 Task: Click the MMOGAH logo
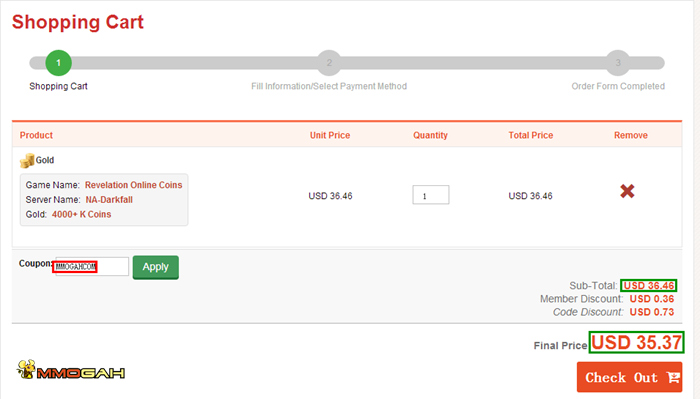(x=71, y=370)
